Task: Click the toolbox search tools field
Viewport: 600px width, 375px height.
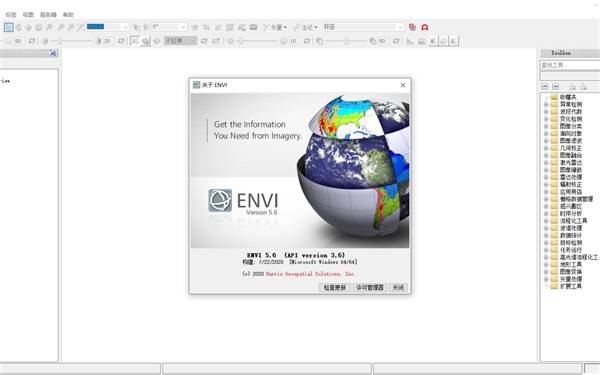Action: click(570, 65)
